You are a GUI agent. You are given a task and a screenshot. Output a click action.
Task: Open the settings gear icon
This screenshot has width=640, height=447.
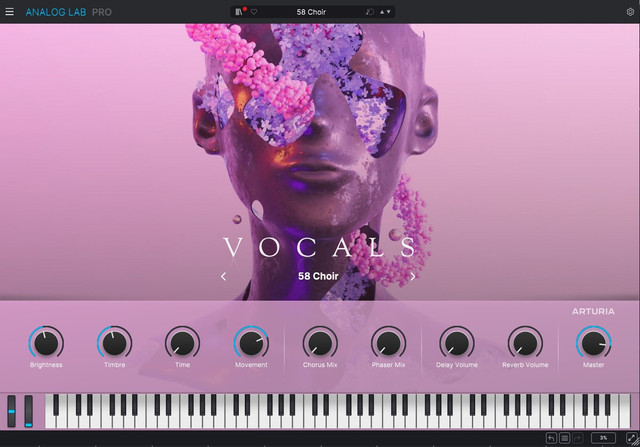(630, 12)
